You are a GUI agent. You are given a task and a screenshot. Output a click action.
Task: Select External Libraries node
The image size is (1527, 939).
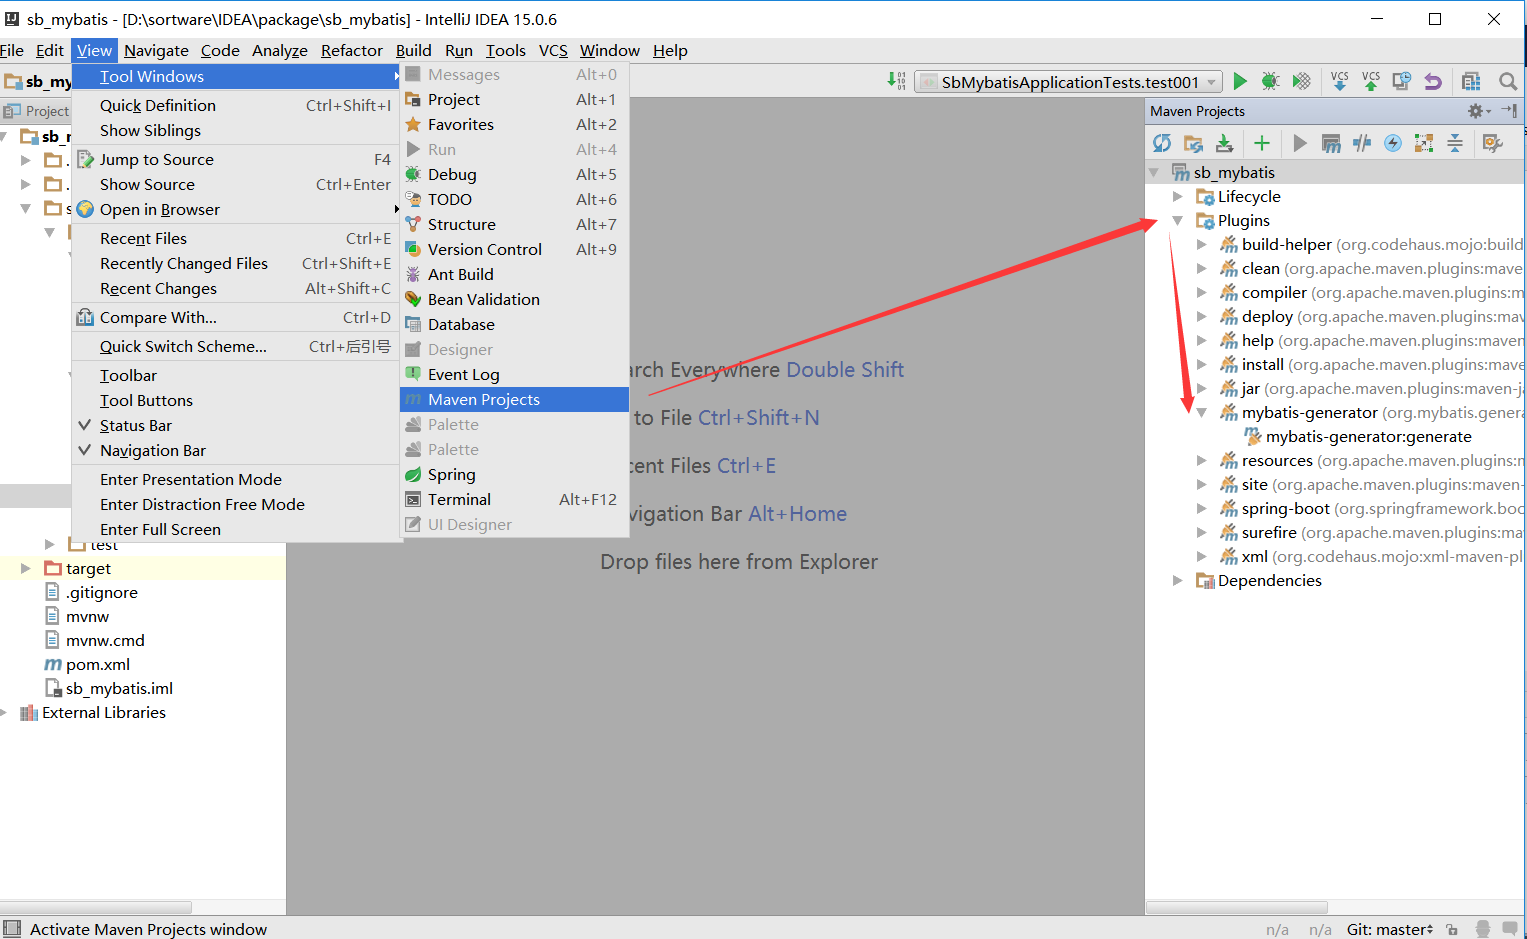point(104,712)
